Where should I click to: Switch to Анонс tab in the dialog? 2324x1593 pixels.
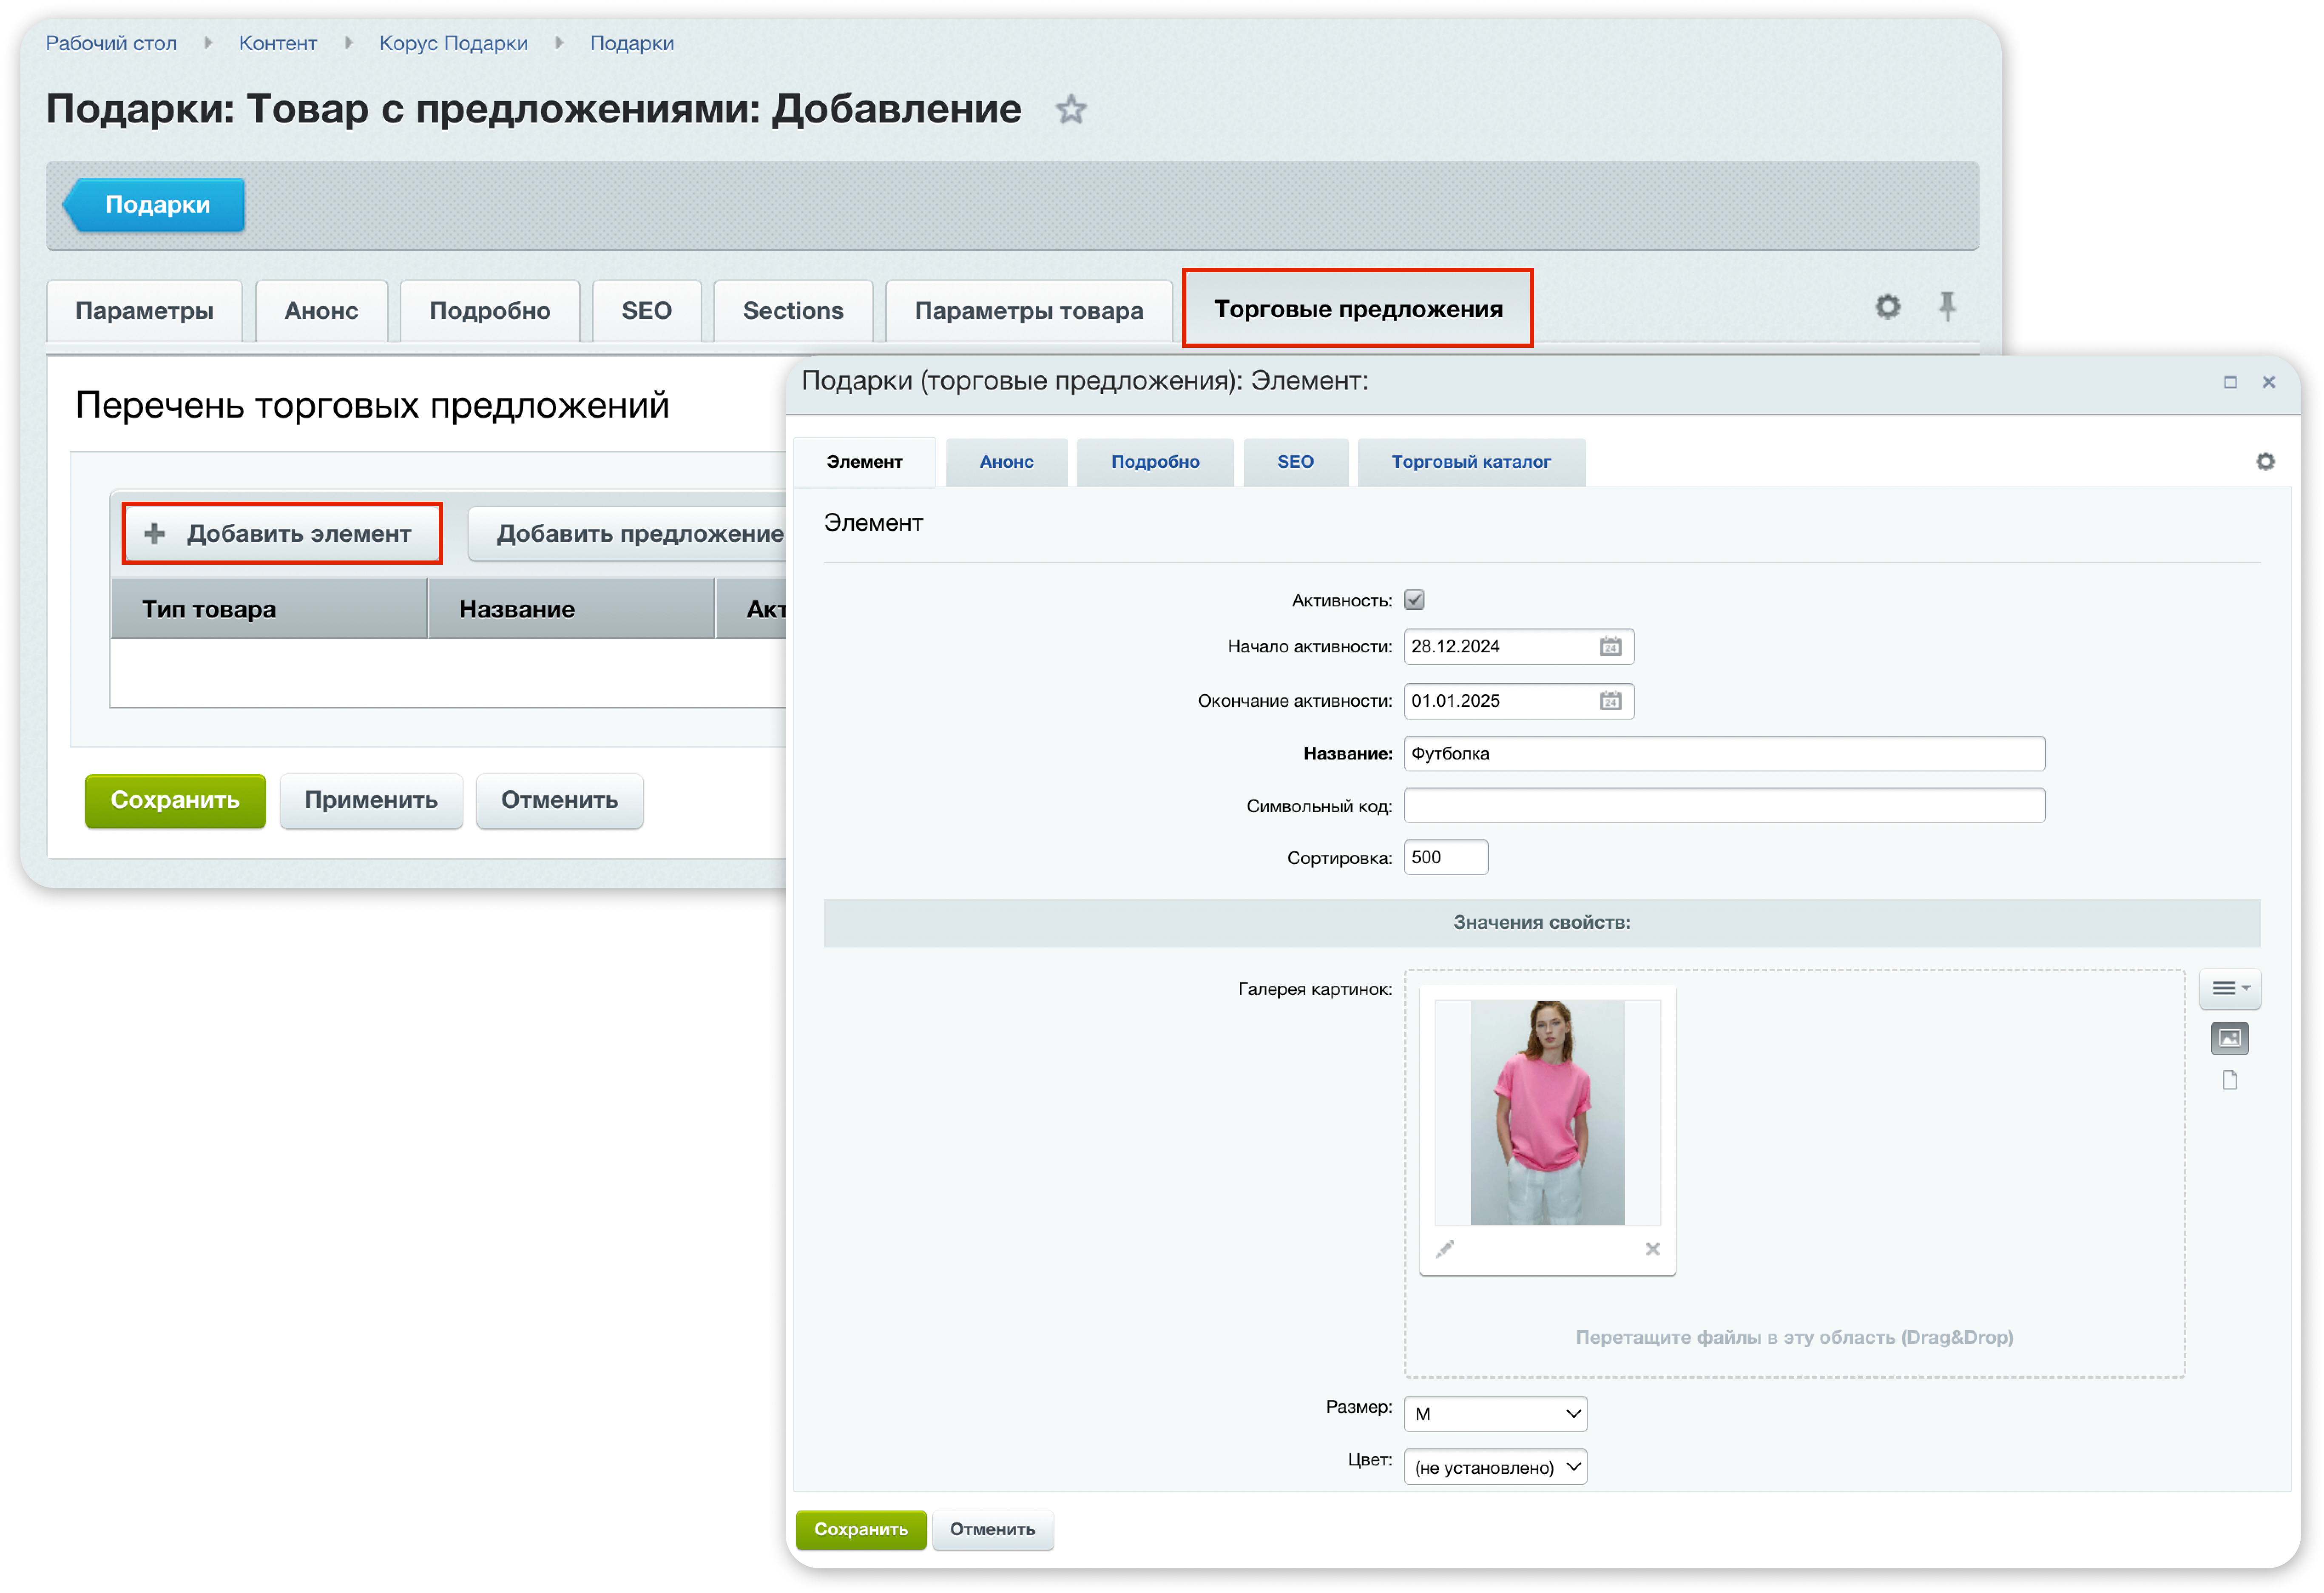pyautogui.click(x=1006, y=462)
